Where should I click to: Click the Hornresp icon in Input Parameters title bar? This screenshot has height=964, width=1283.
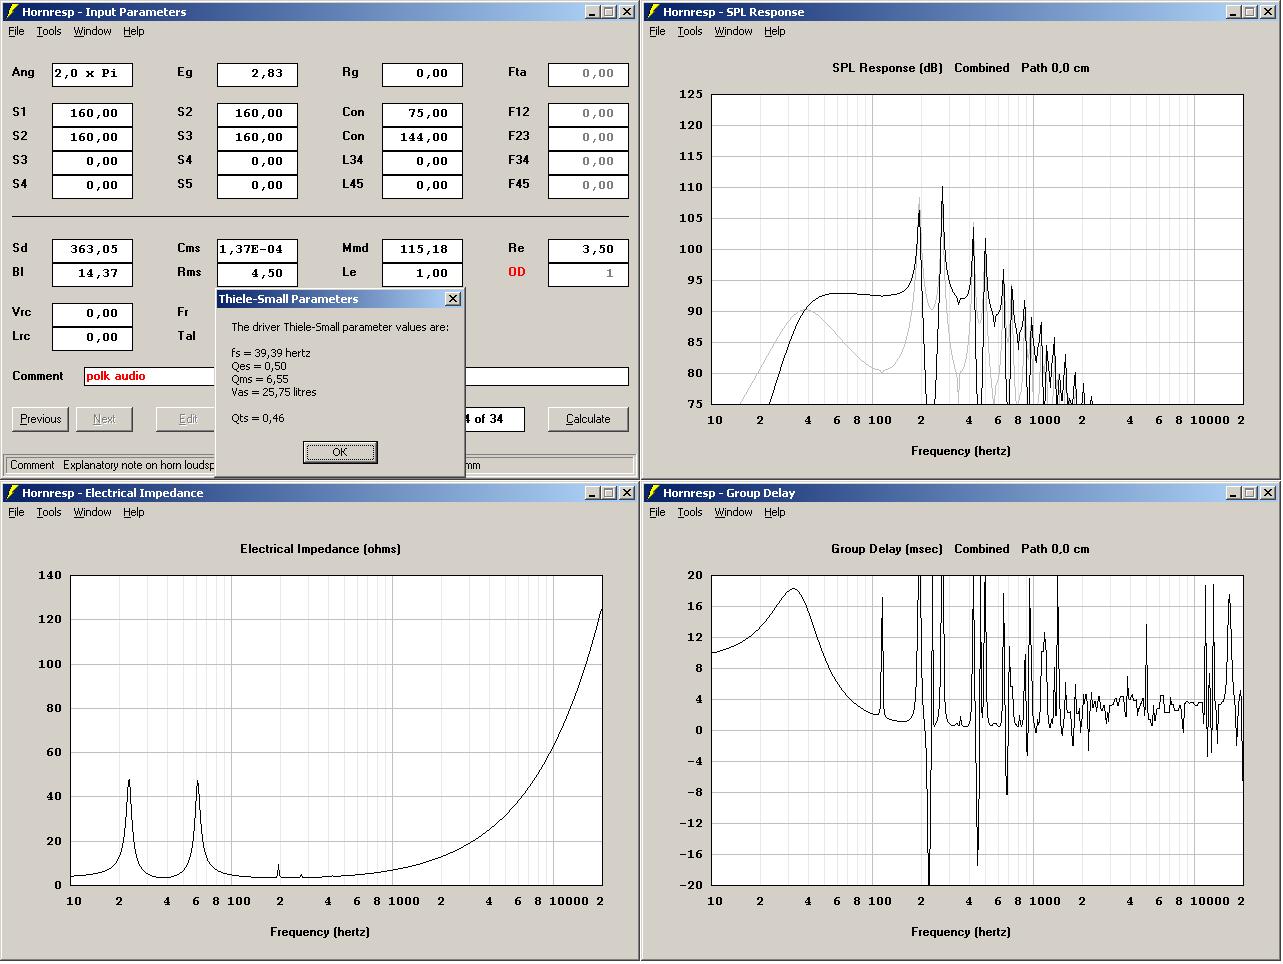click(x=12, y=12)
